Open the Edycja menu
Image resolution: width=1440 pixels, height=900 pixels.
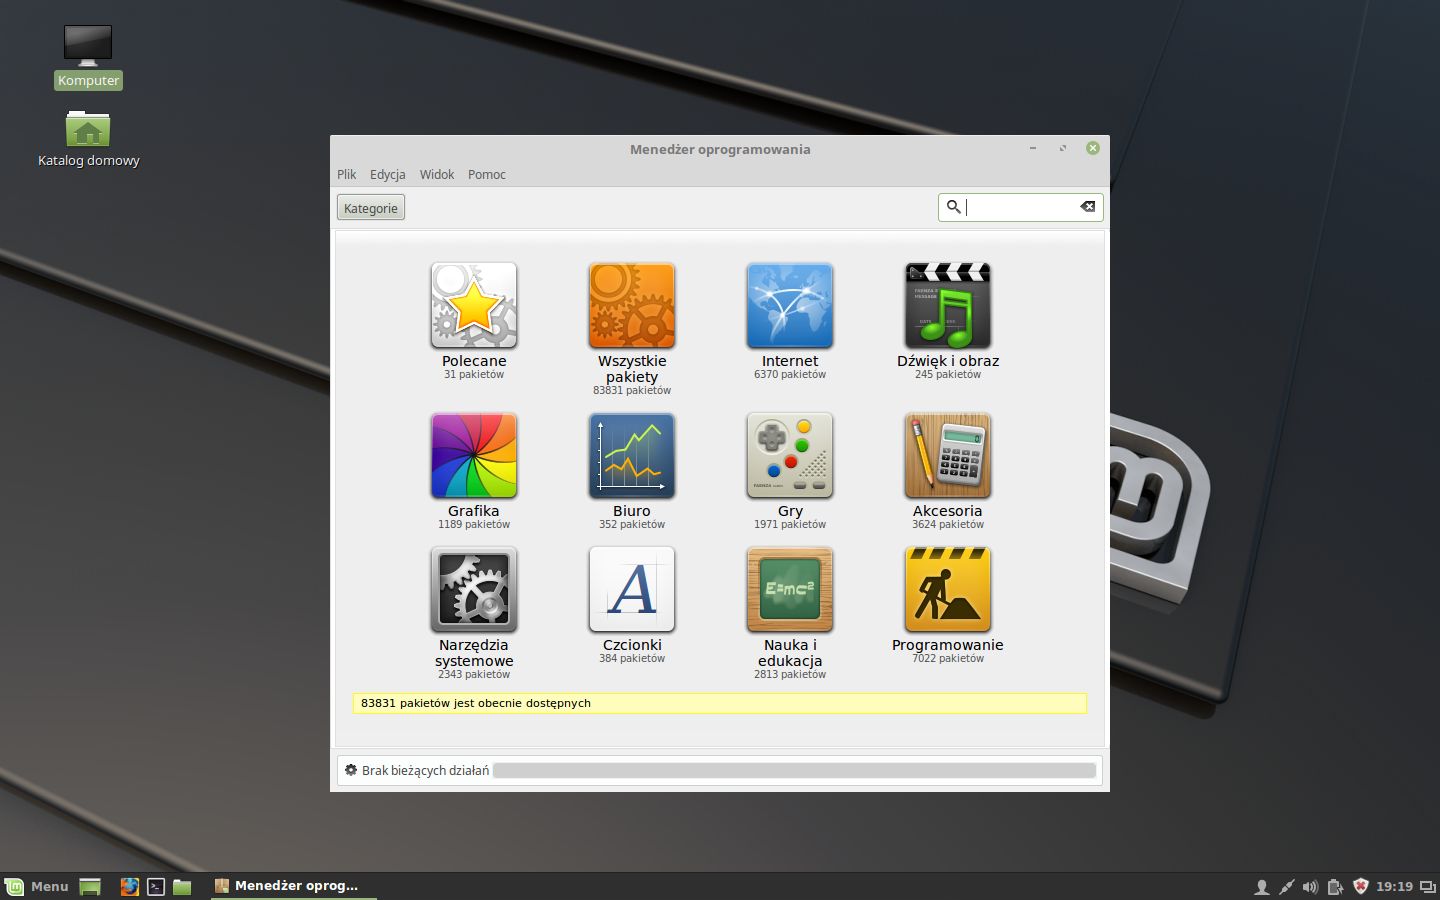(388, 174)
